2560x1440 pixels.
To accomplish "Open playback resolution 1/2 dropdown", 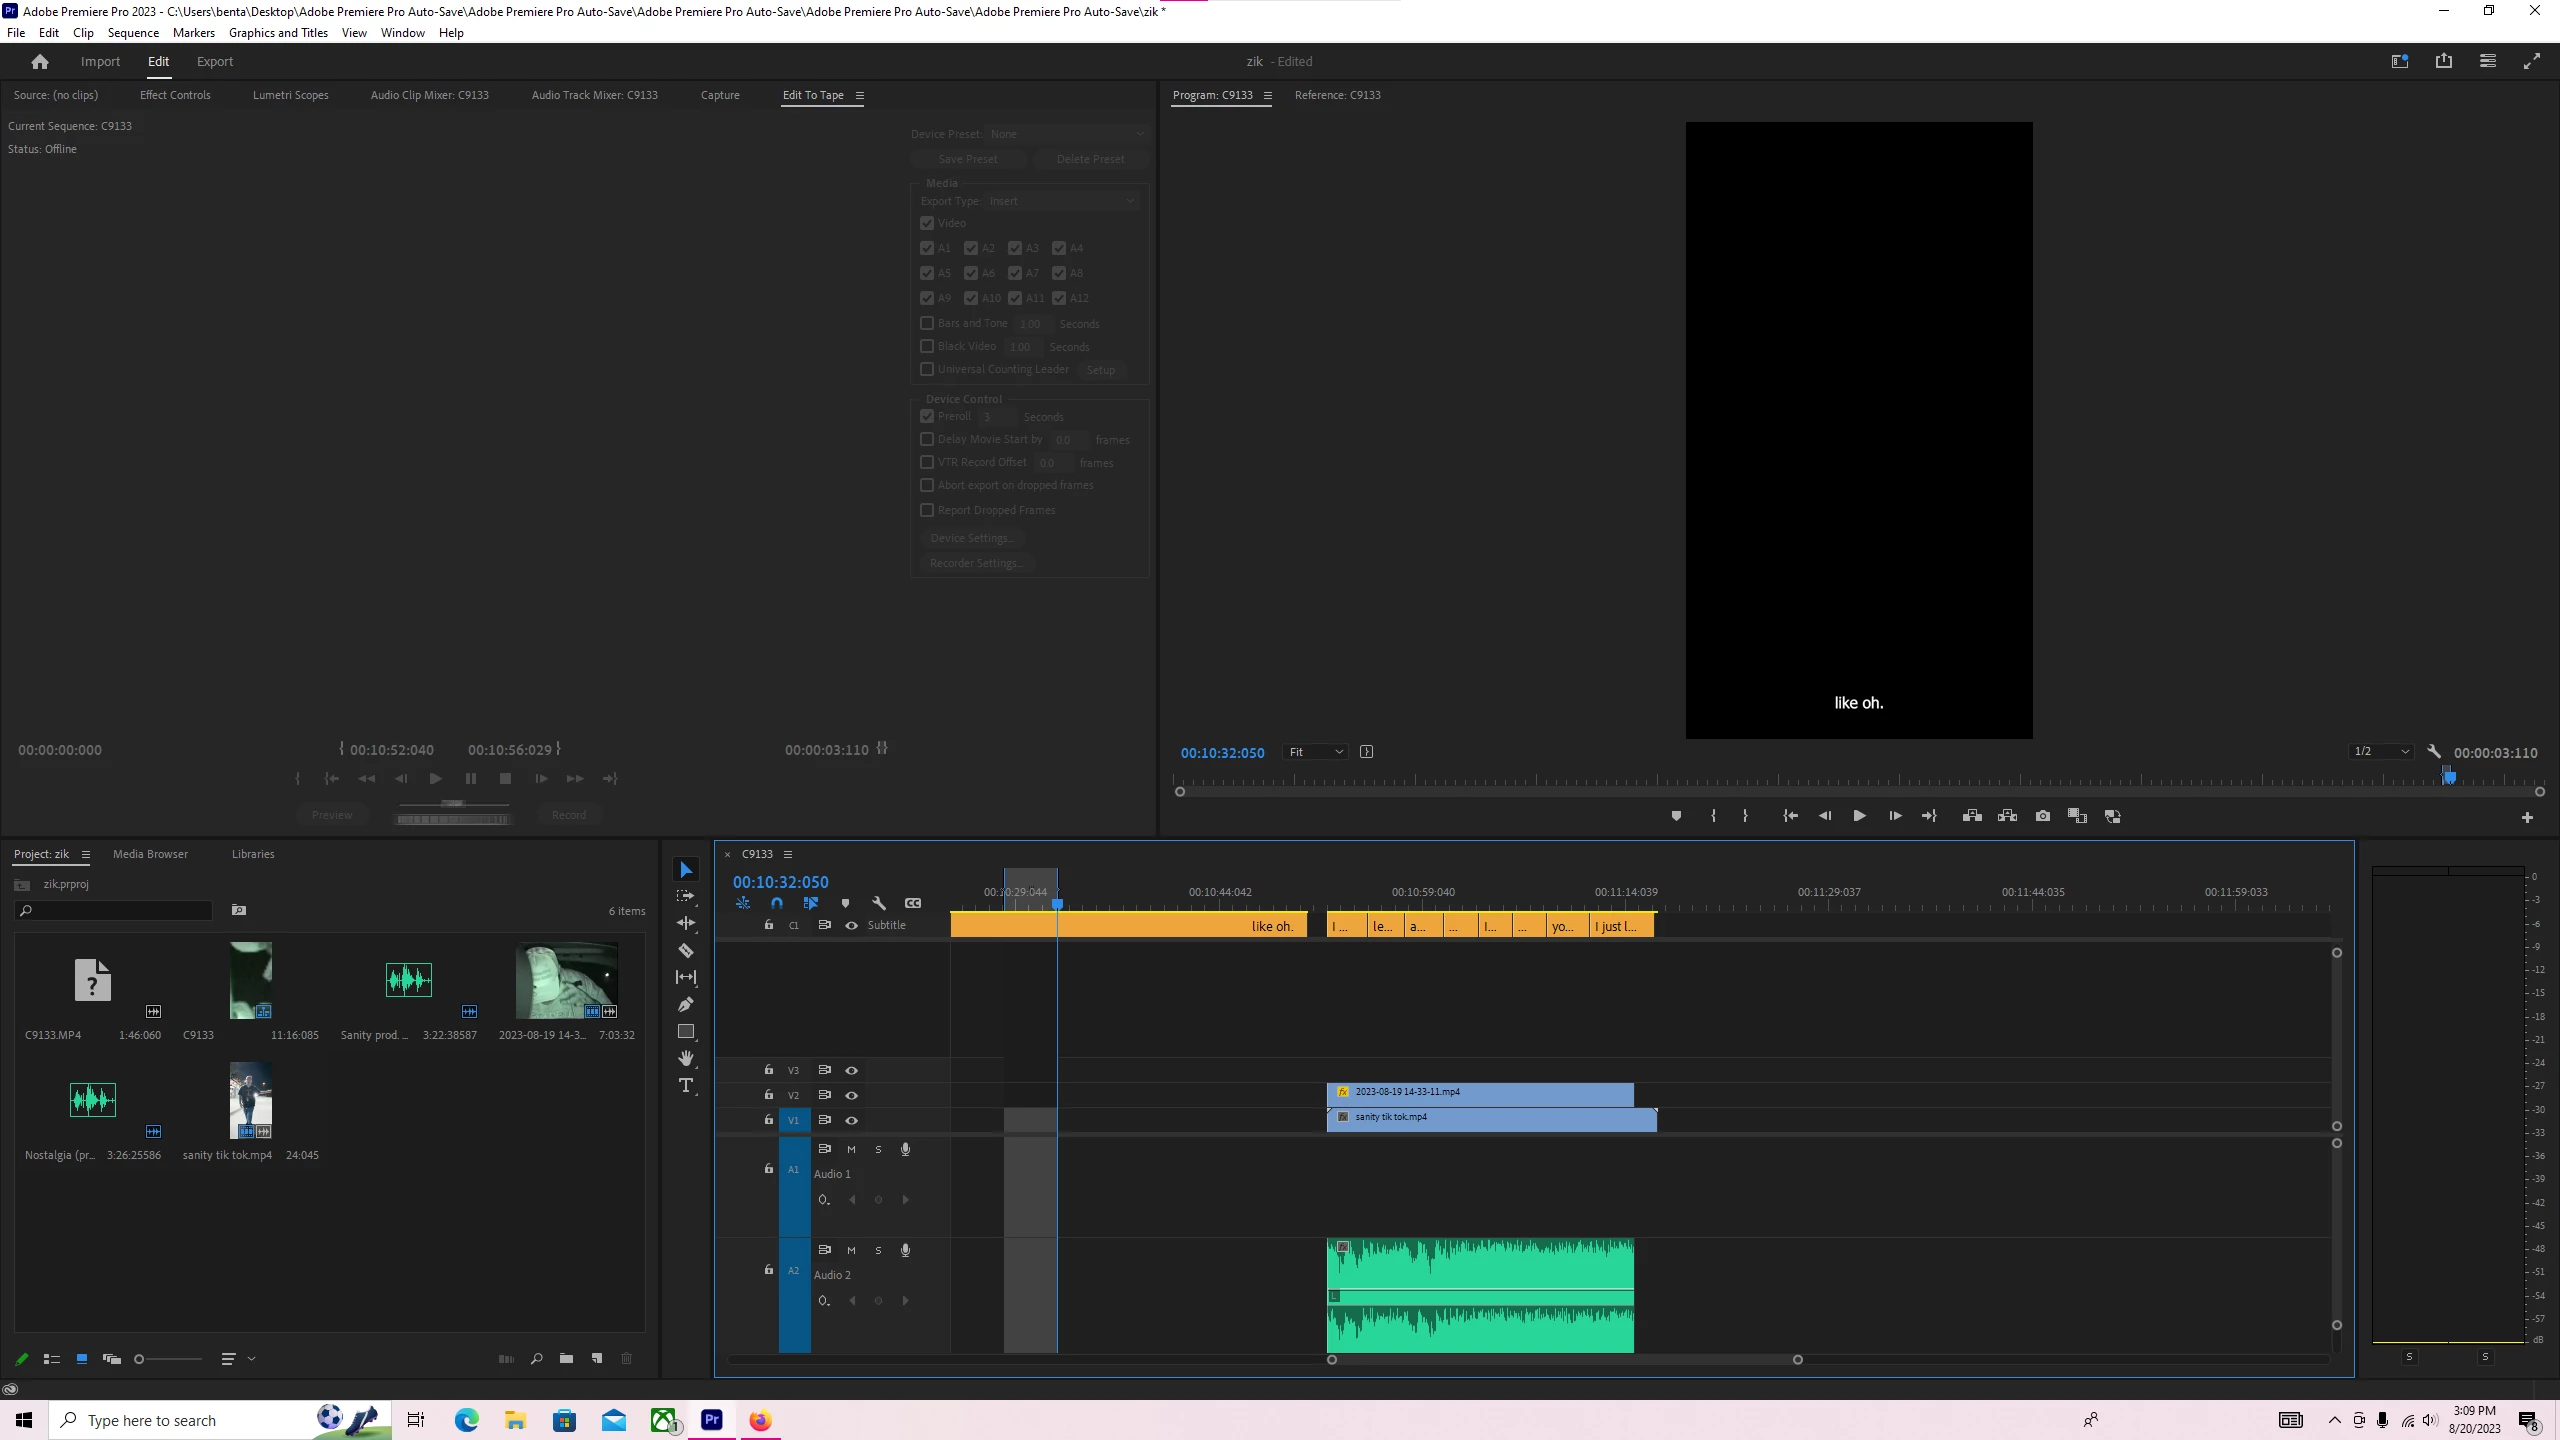I will pyautogui.click(x=2380, y=751).
